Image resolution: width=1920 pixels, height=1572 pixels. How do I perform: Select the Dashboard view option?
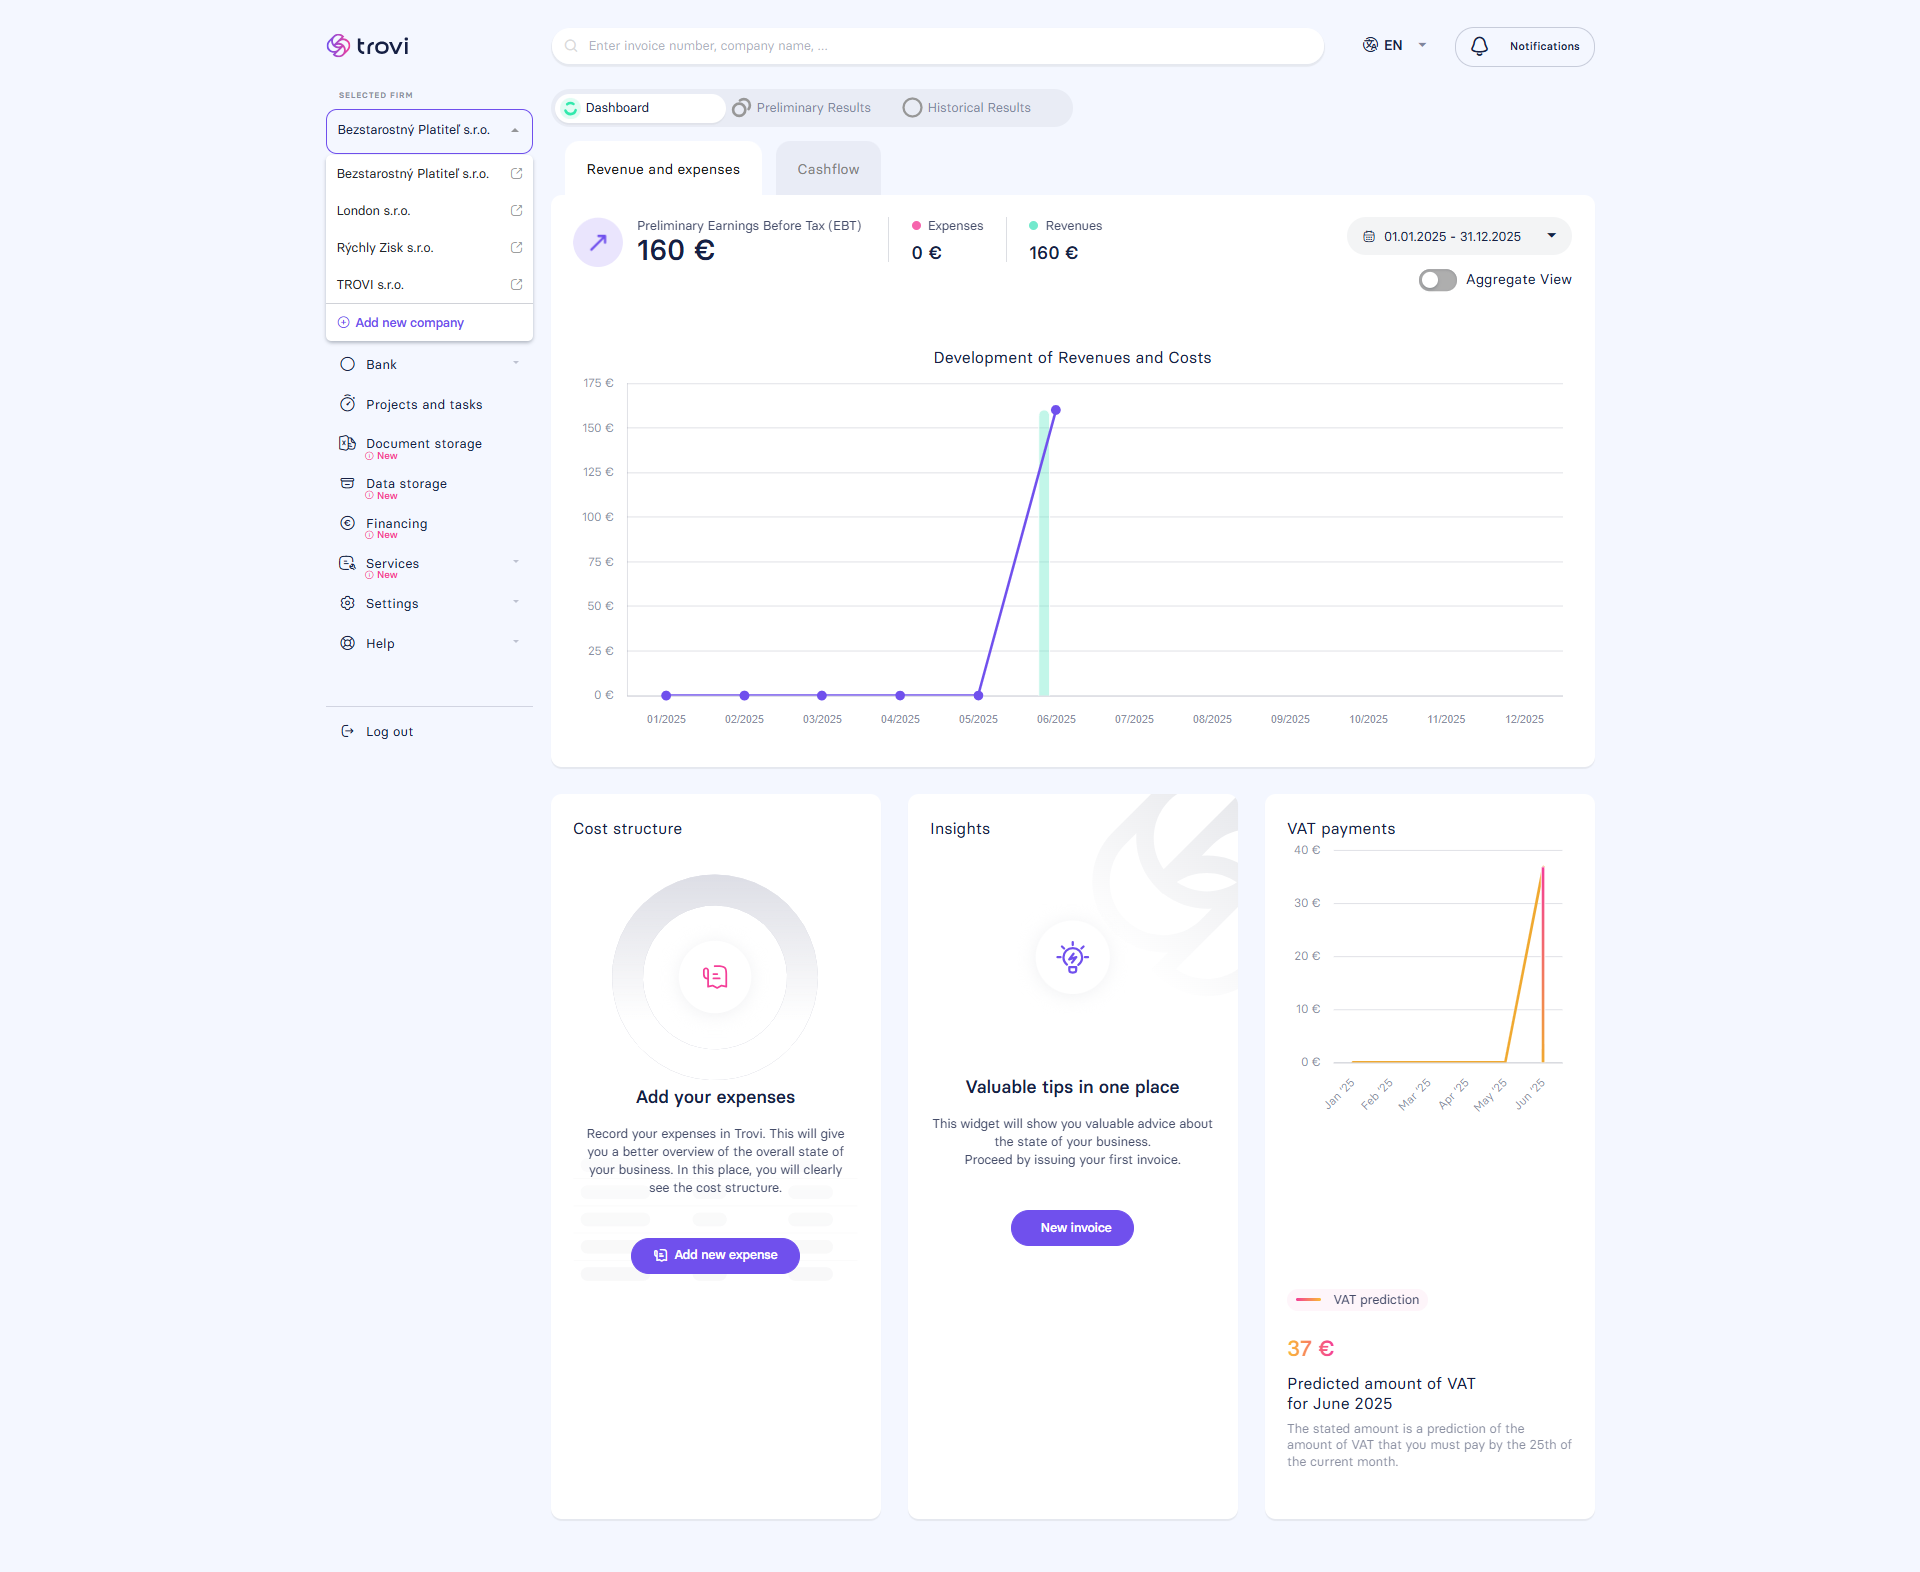click(x=640, y=108)
